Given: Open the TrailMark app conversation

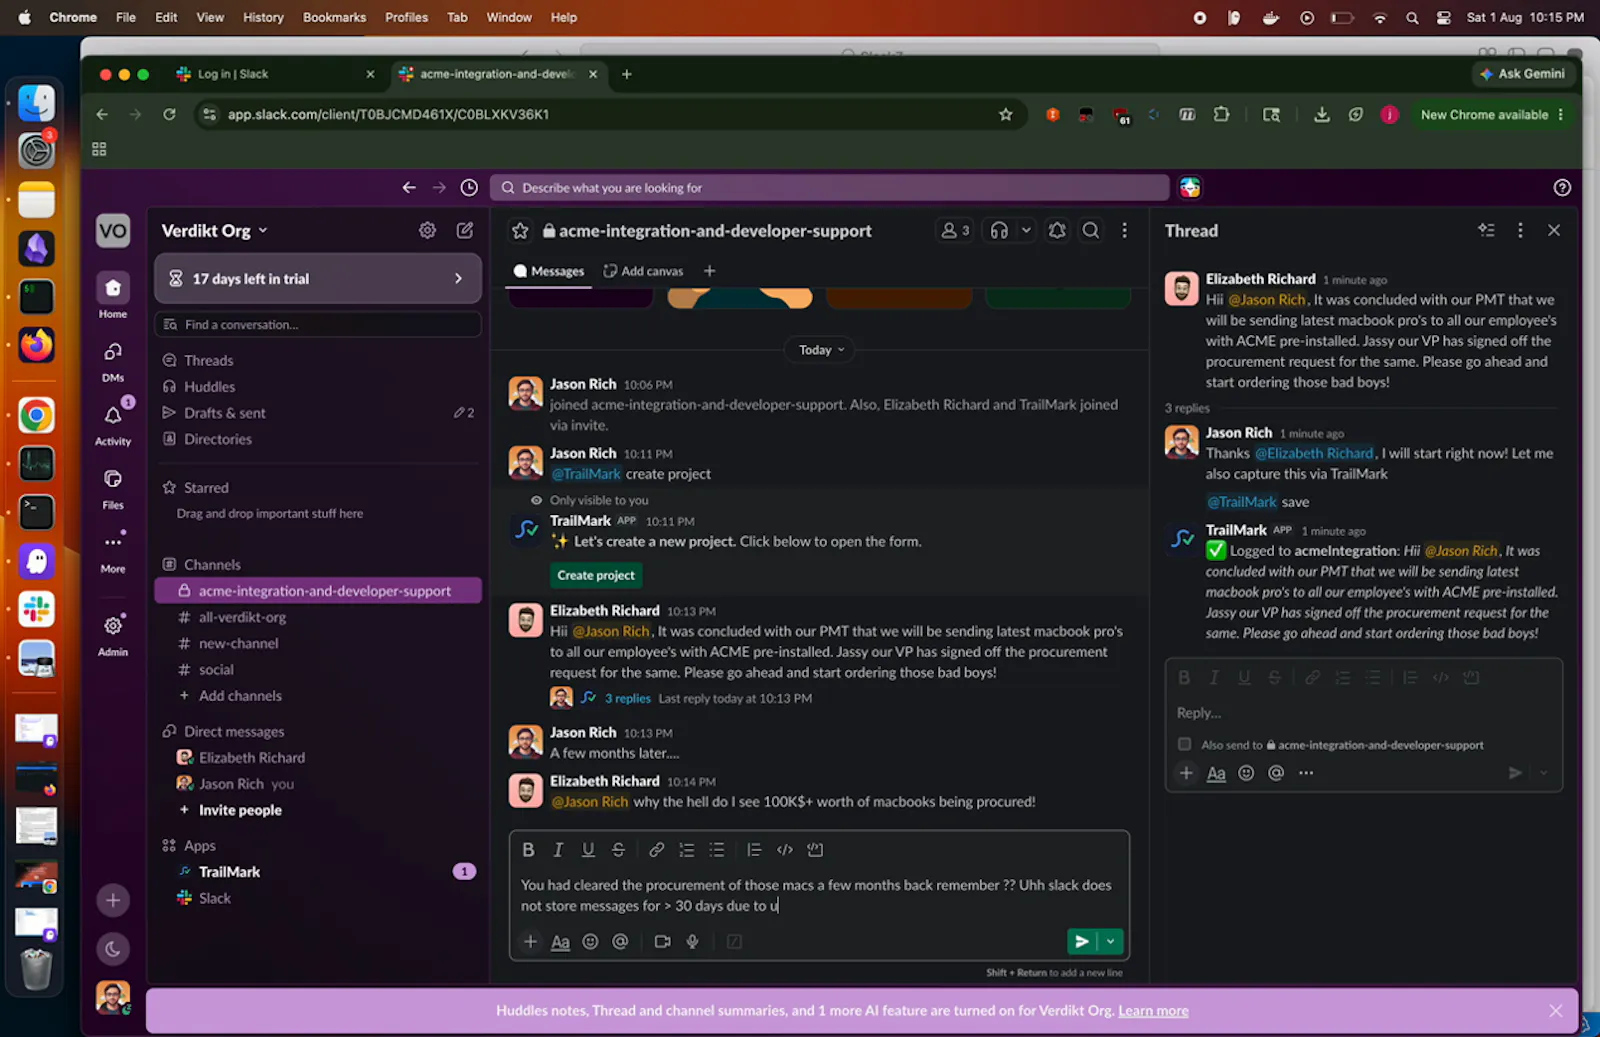Looking at the screenshot, I should pos(318,872).
